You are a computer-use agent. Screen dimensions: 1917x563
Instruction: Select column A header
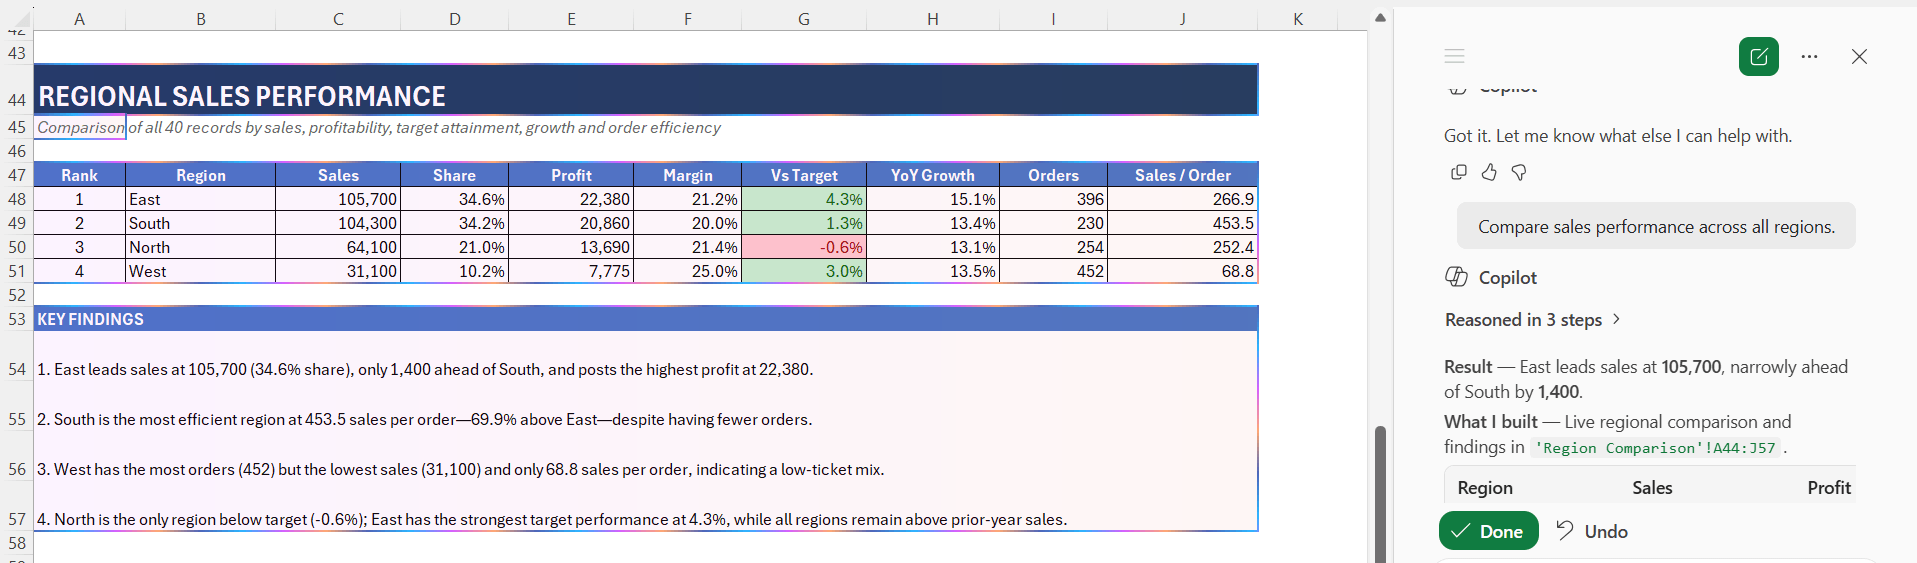[x=79, y=18]
